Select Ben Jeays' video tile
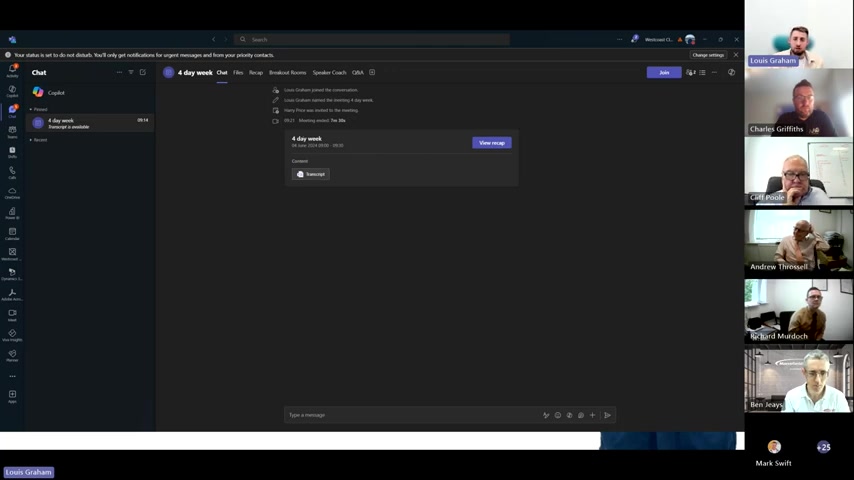The width and height of the screenshot is (854, 480). [x=799, y=378]
